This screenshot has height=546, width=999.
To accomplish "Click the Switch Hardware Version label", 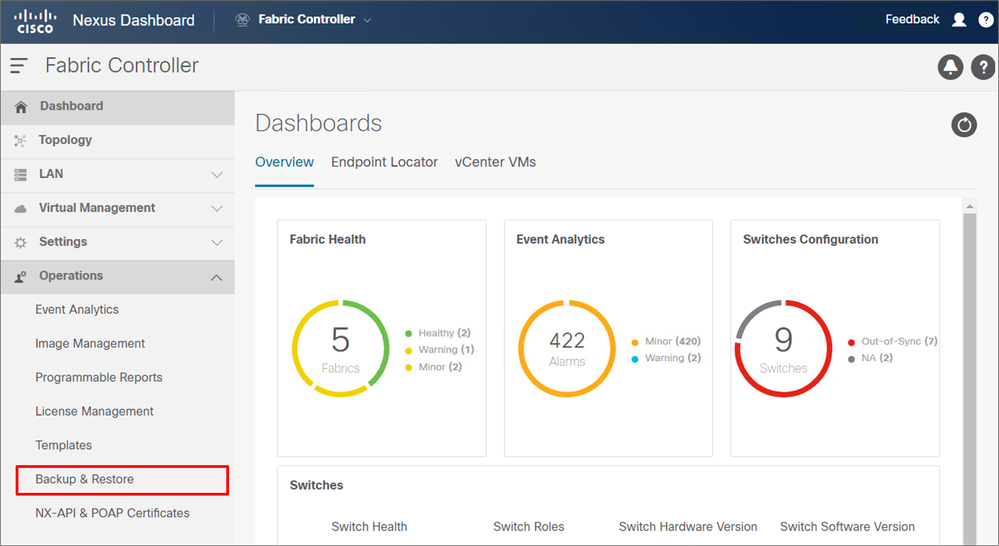I will [687, 527].
